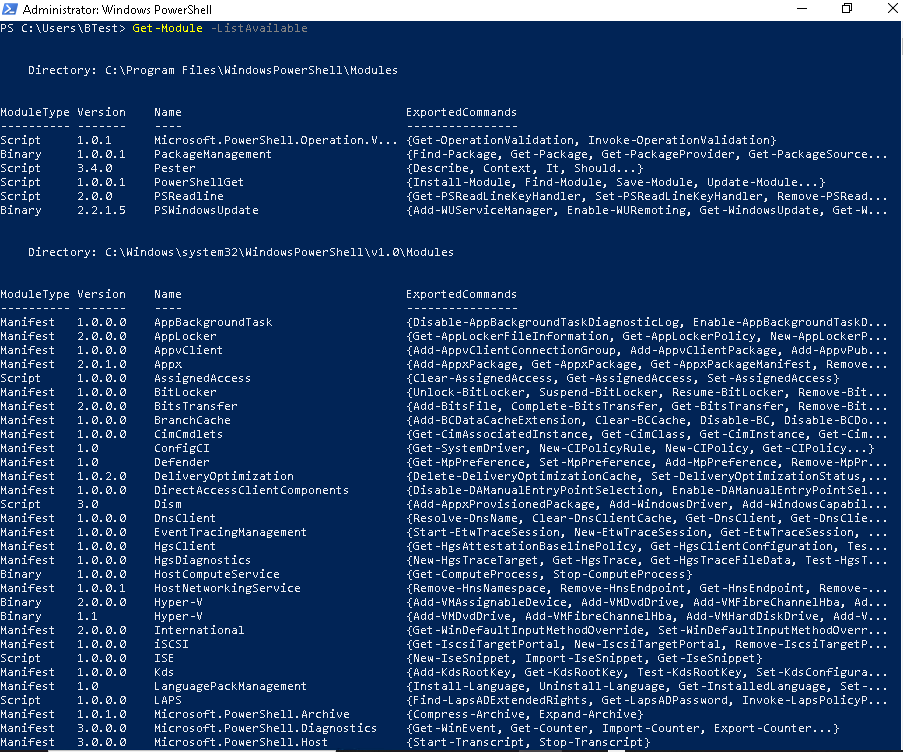The width and height of the screenshot is (903, 752).
Task: Click the iSCSI module name
Action: 171,644
